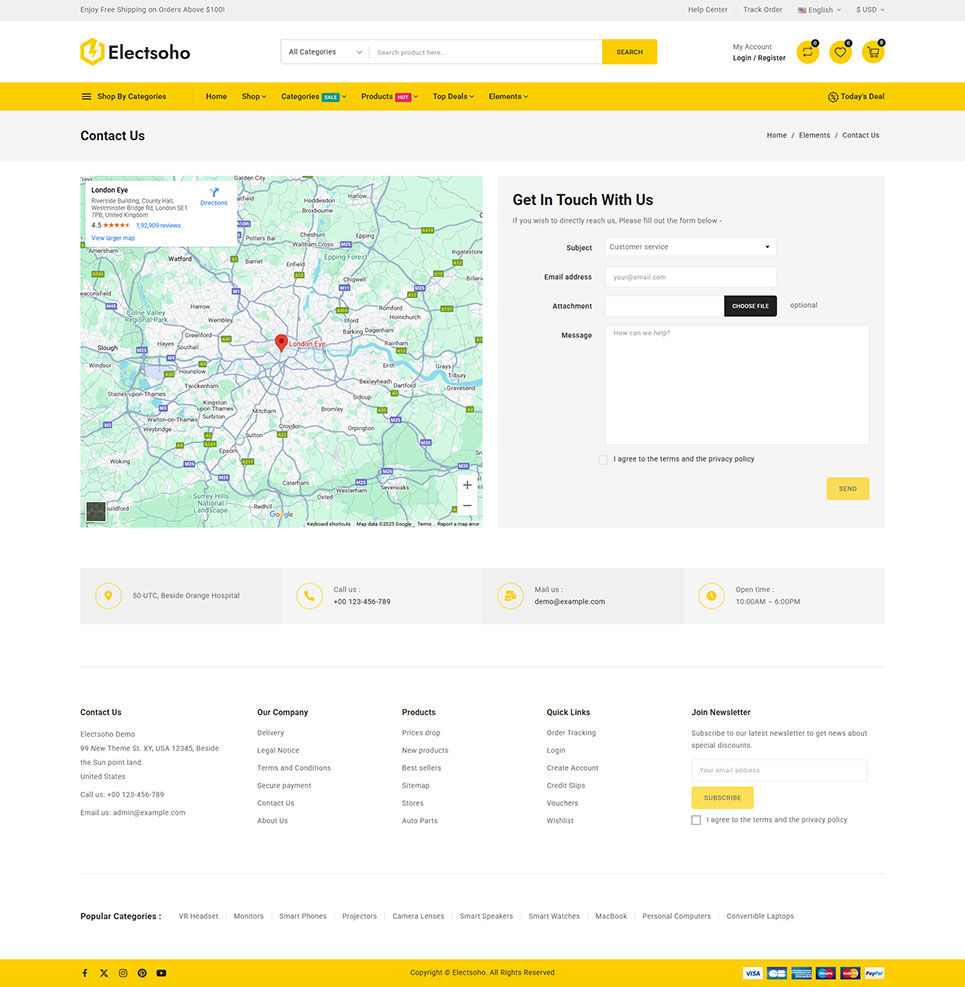
Task: Open the Subject dropdown
Action: (x=690, y=247)
